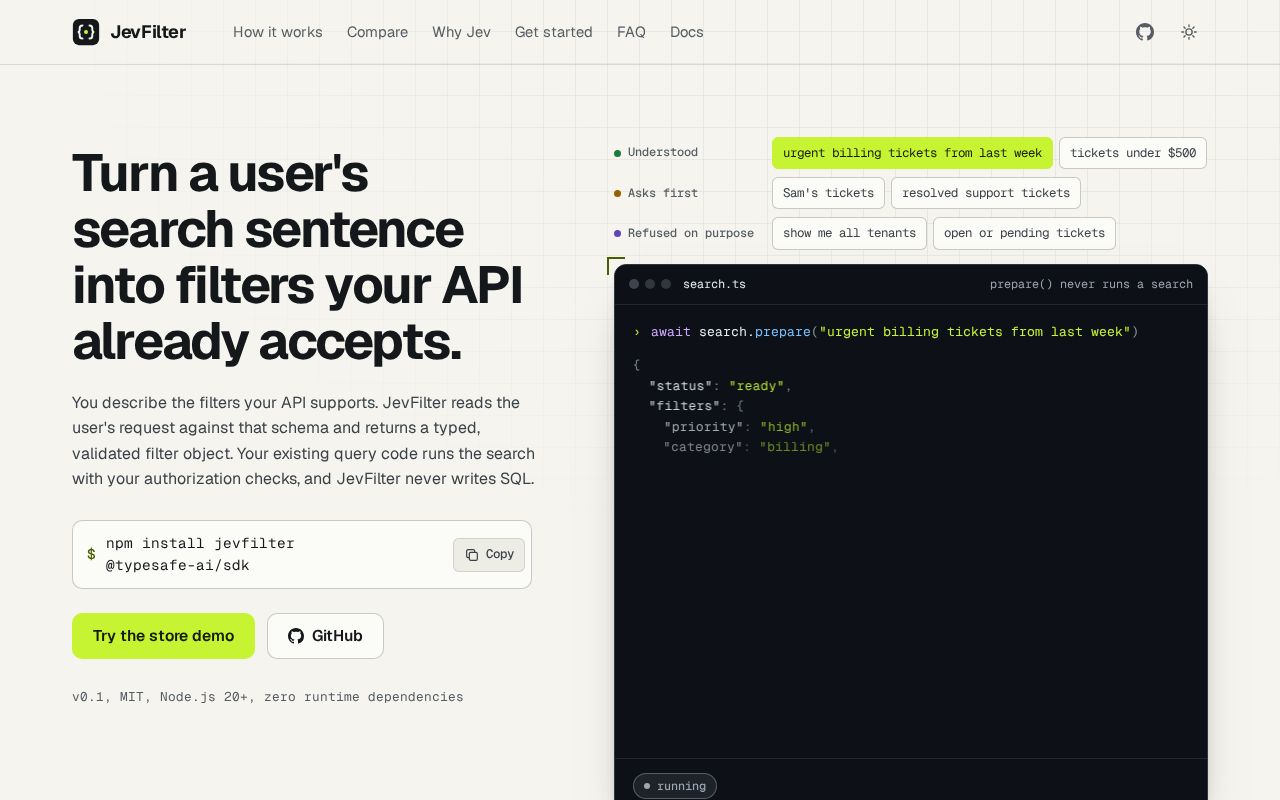
Task: Choose 'show me all tenants' example chip
Action: point(849,233)
